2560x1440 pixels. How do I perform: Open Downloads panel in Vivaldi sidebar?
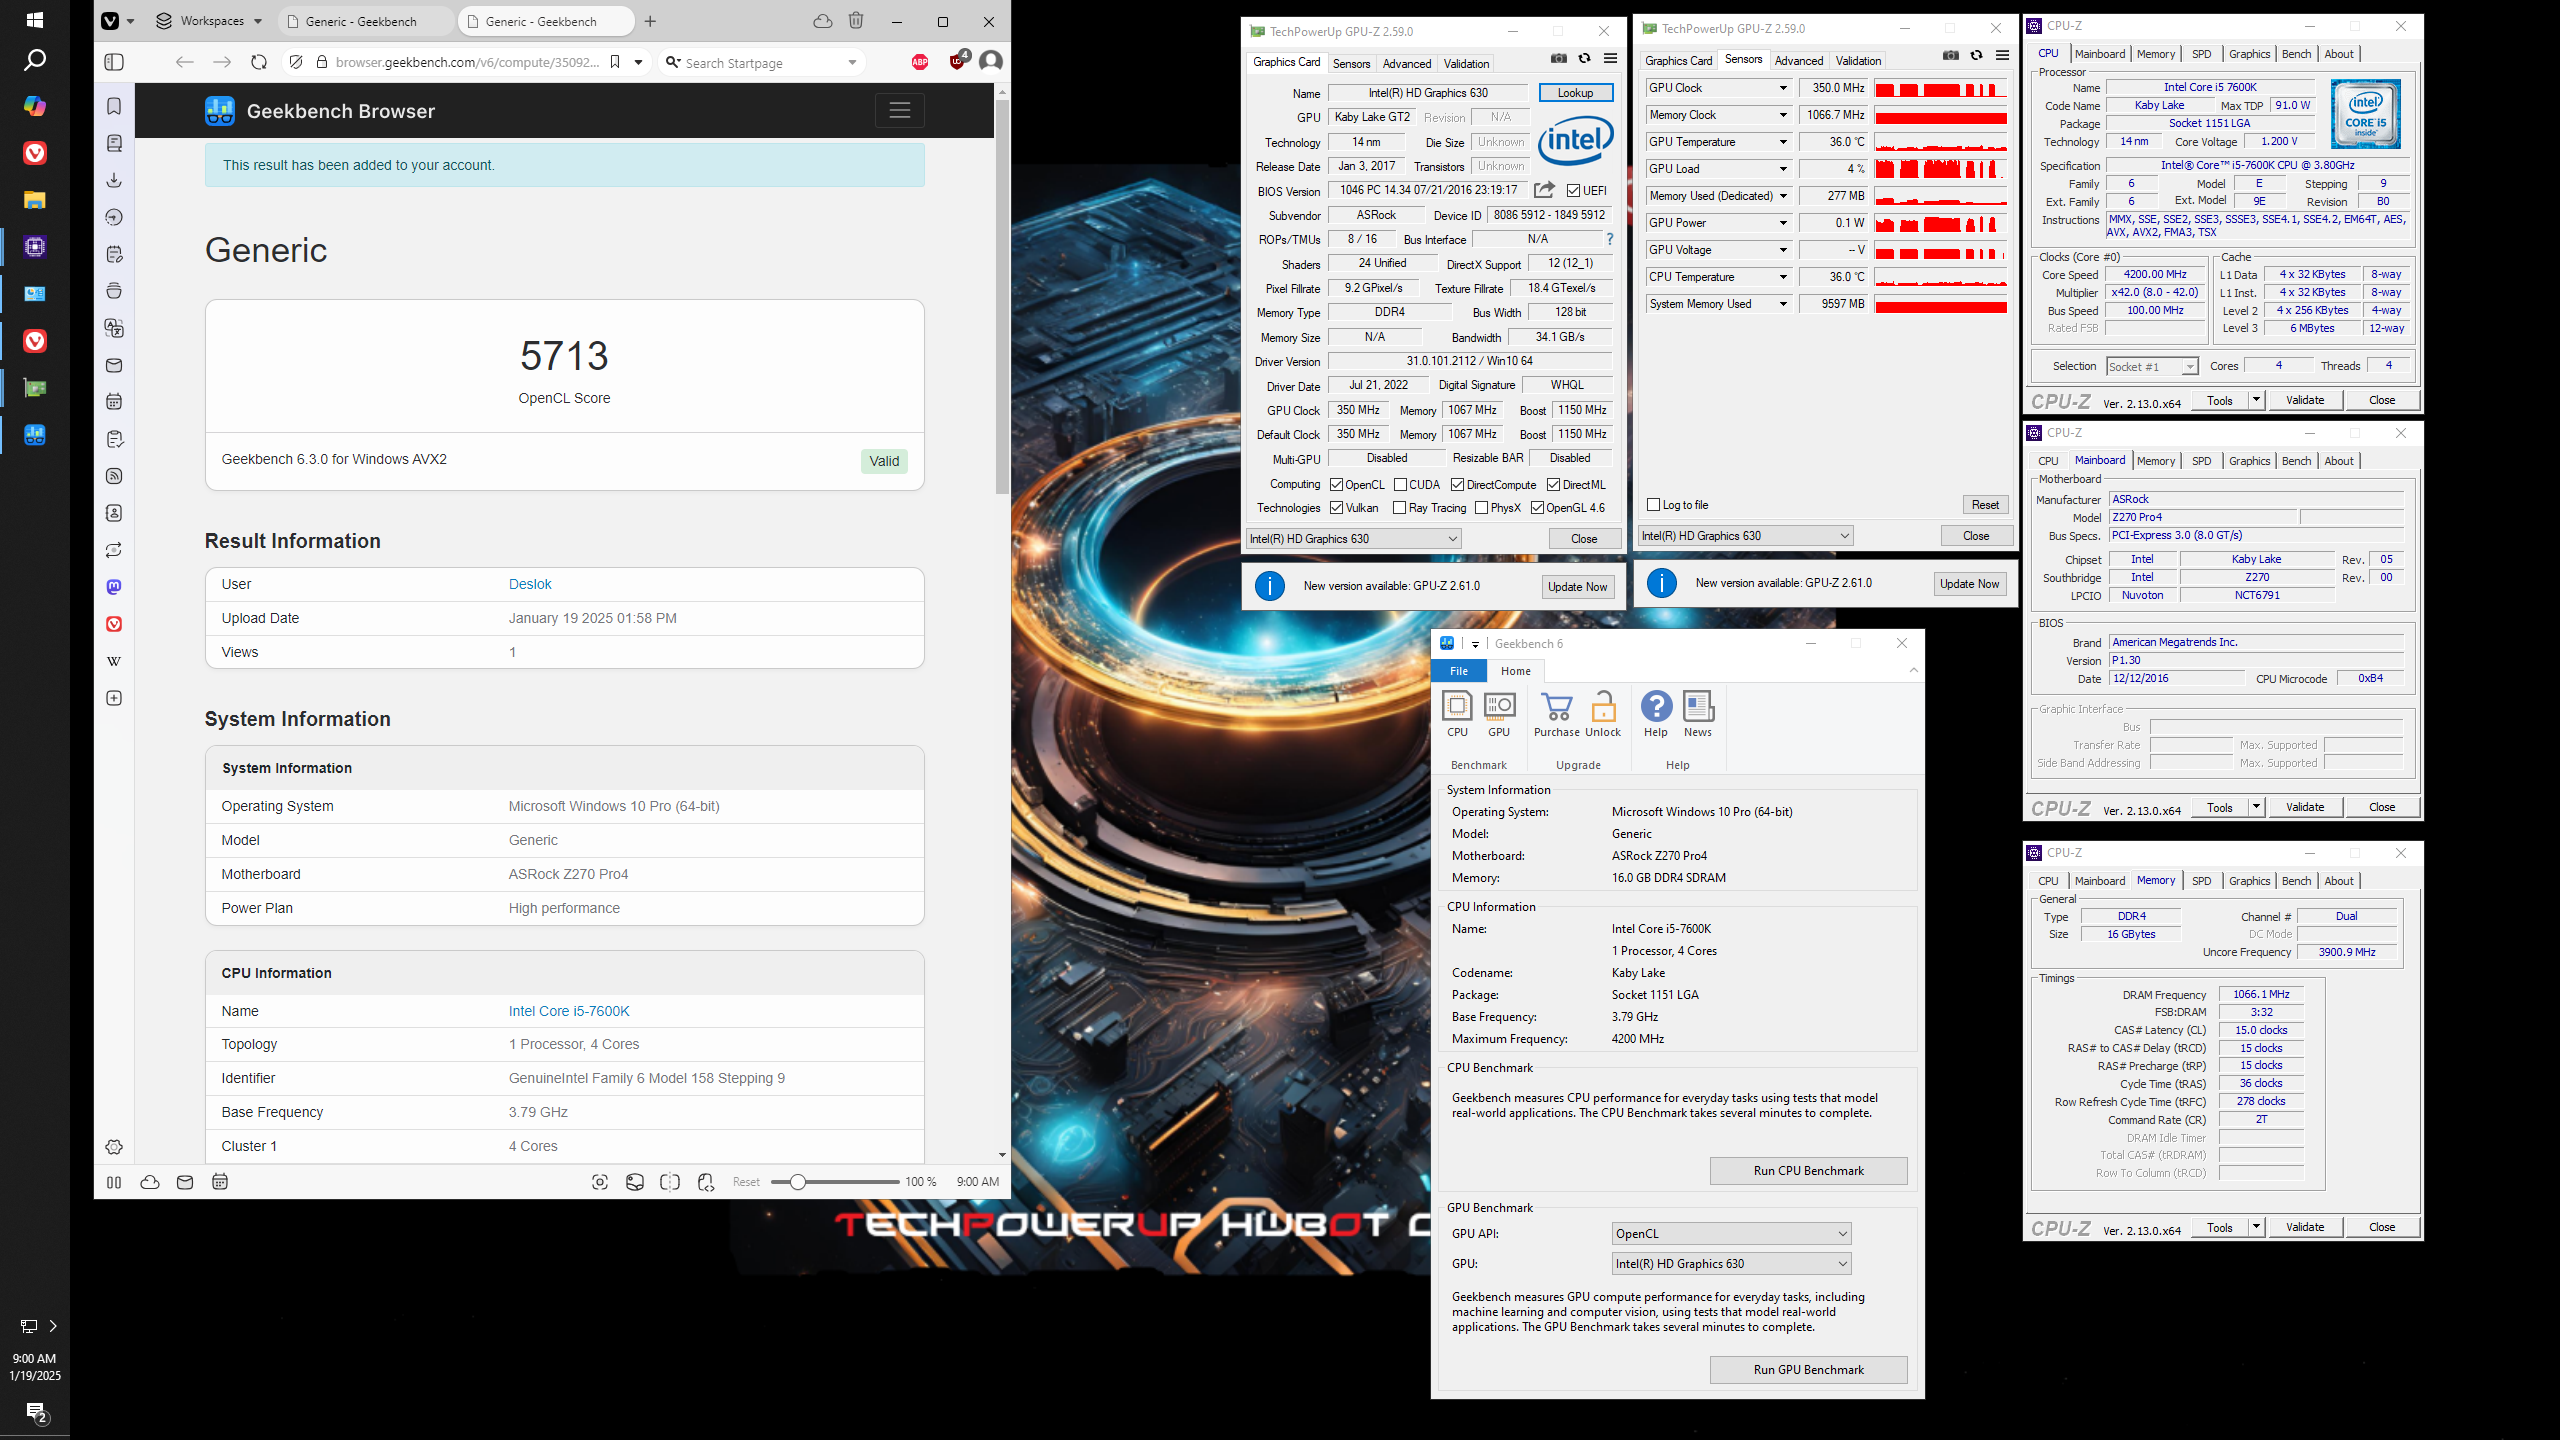pos(114,180)
